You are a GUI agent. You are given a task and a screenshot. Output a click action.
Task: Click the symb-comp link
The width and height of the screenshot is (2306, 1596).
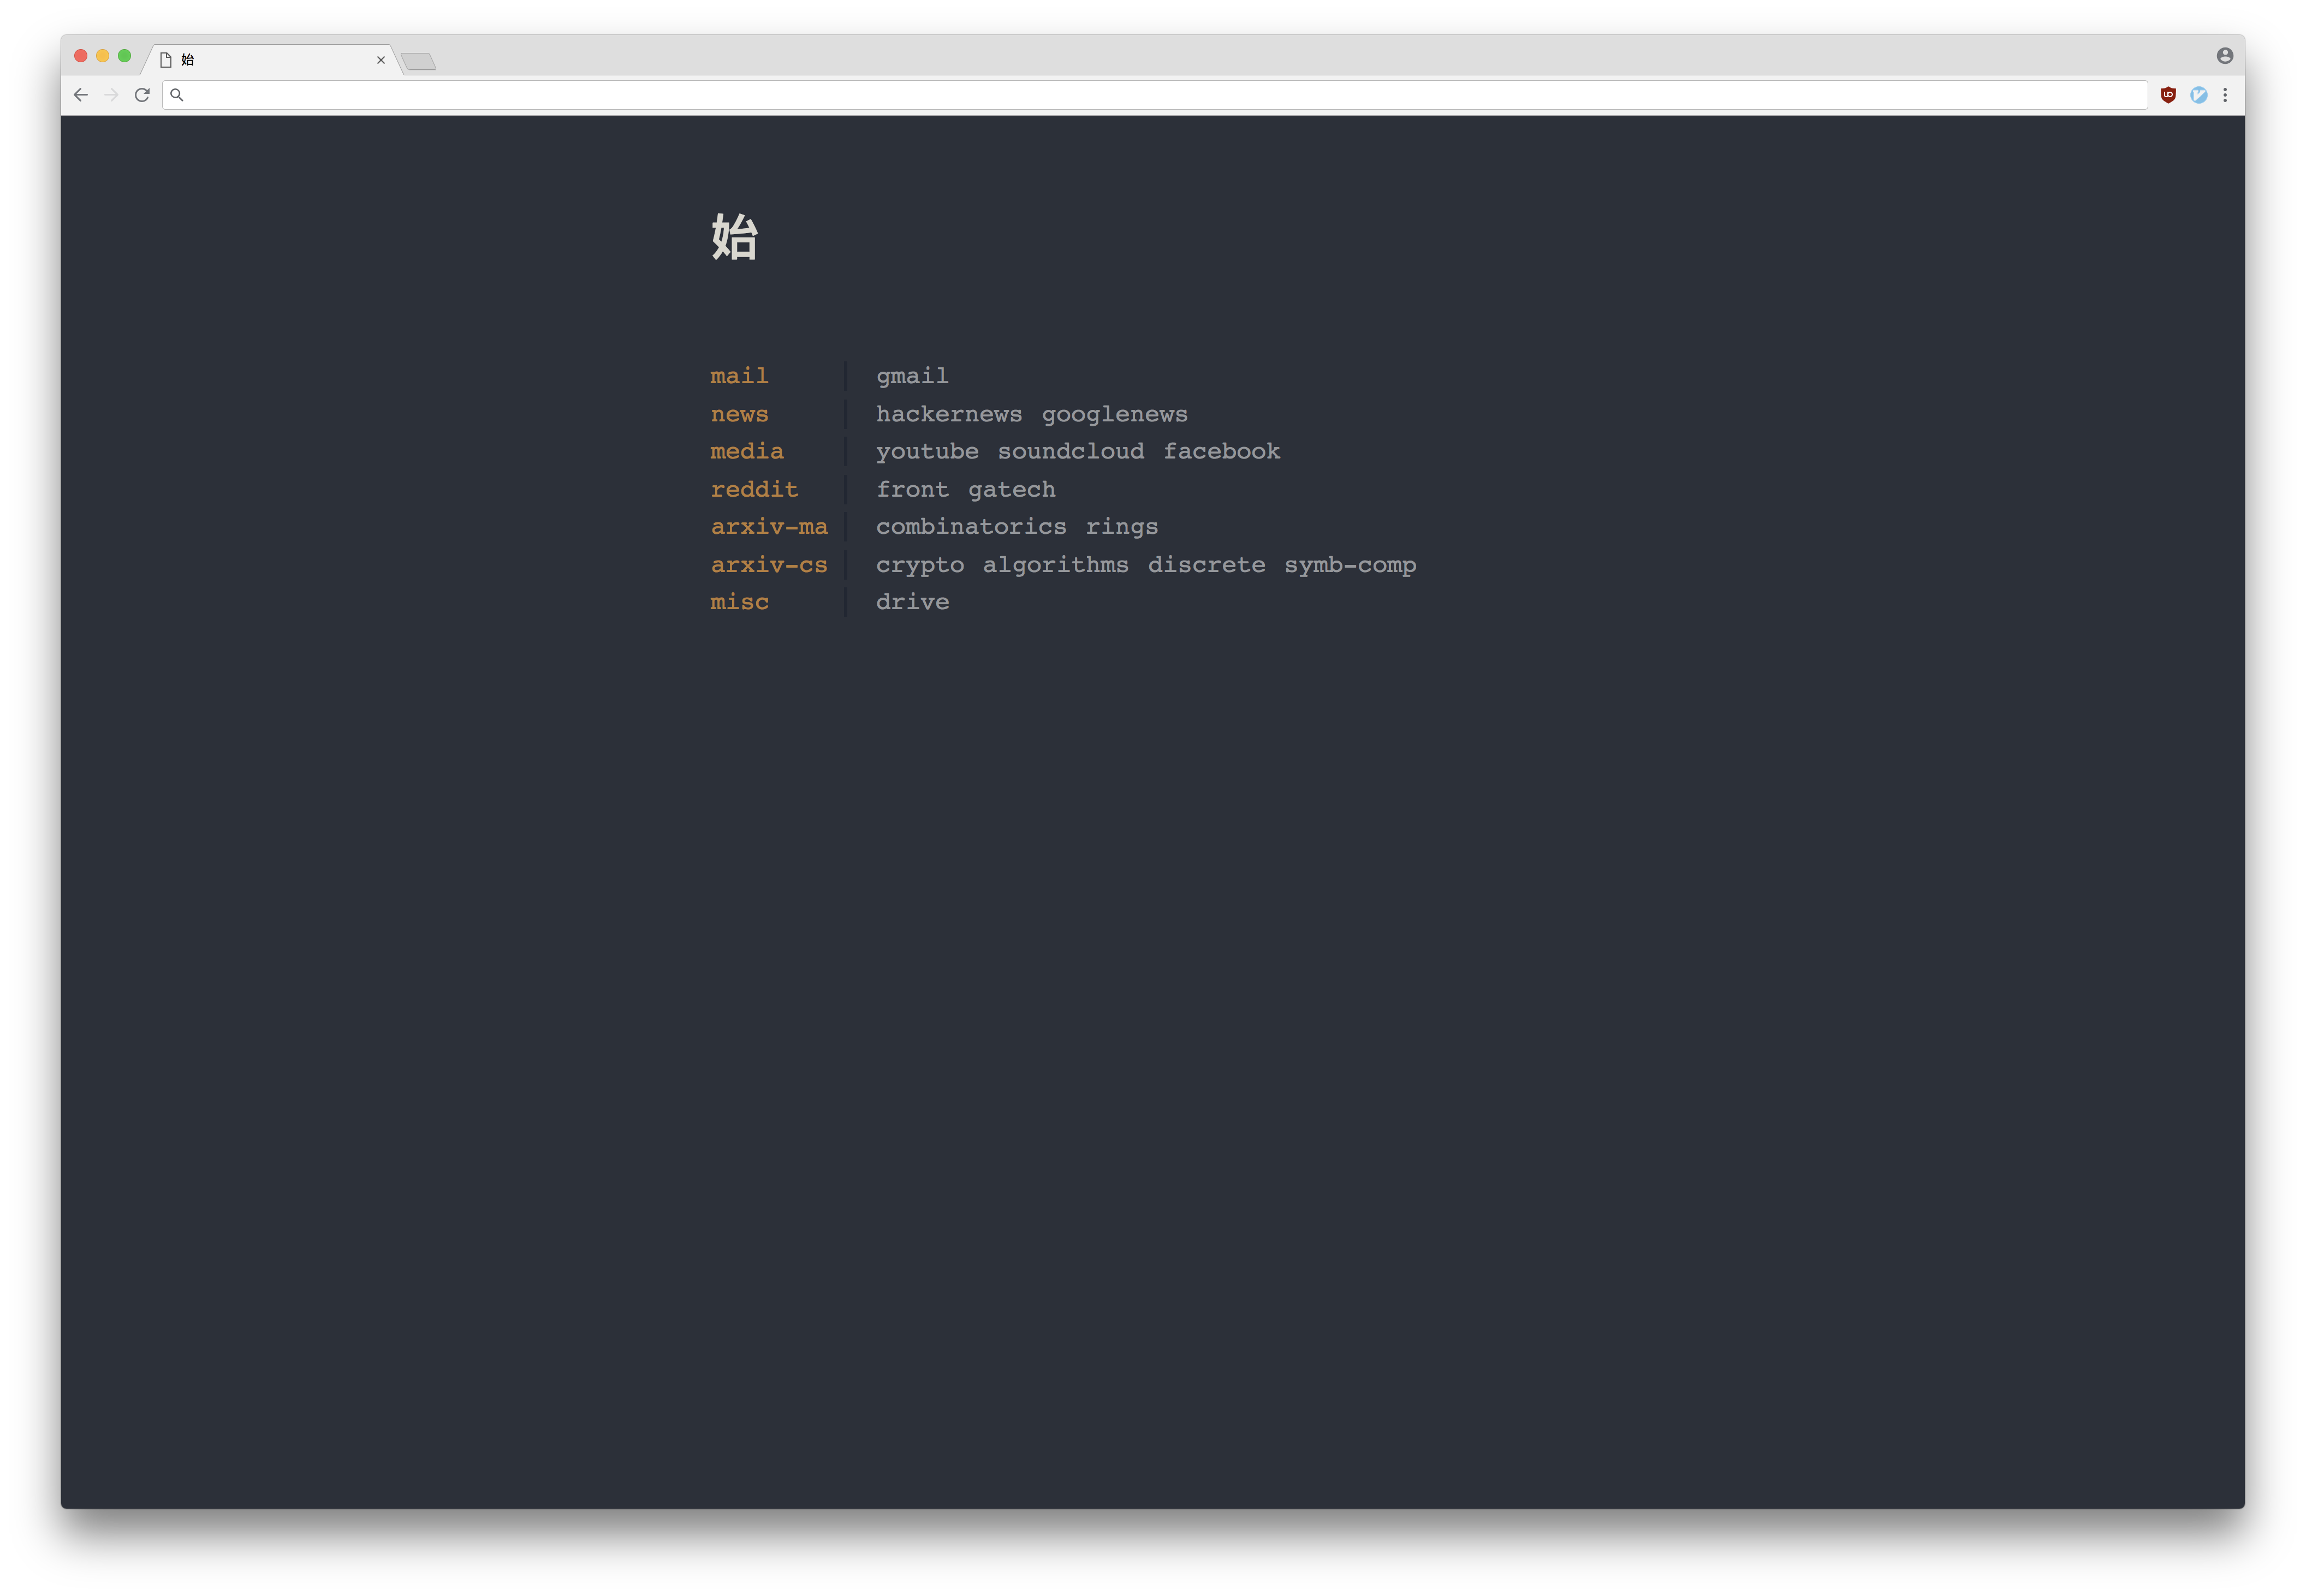point(1350,564)
